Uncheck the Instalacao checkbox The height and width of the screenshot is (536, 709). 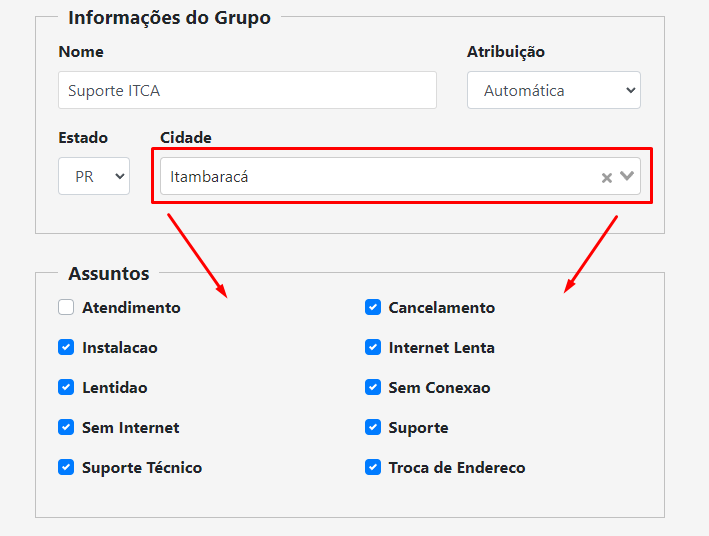67,347
